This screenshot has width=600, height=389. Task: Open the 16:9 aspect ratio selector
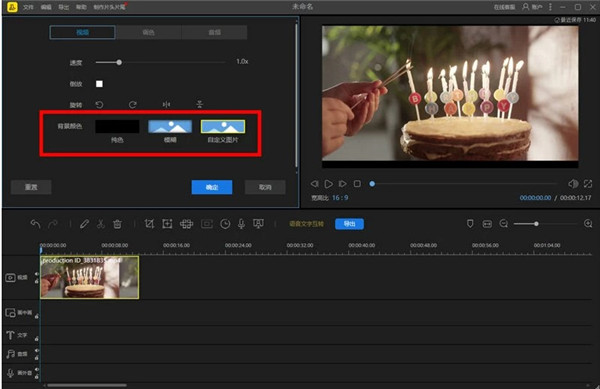(340, 198)
